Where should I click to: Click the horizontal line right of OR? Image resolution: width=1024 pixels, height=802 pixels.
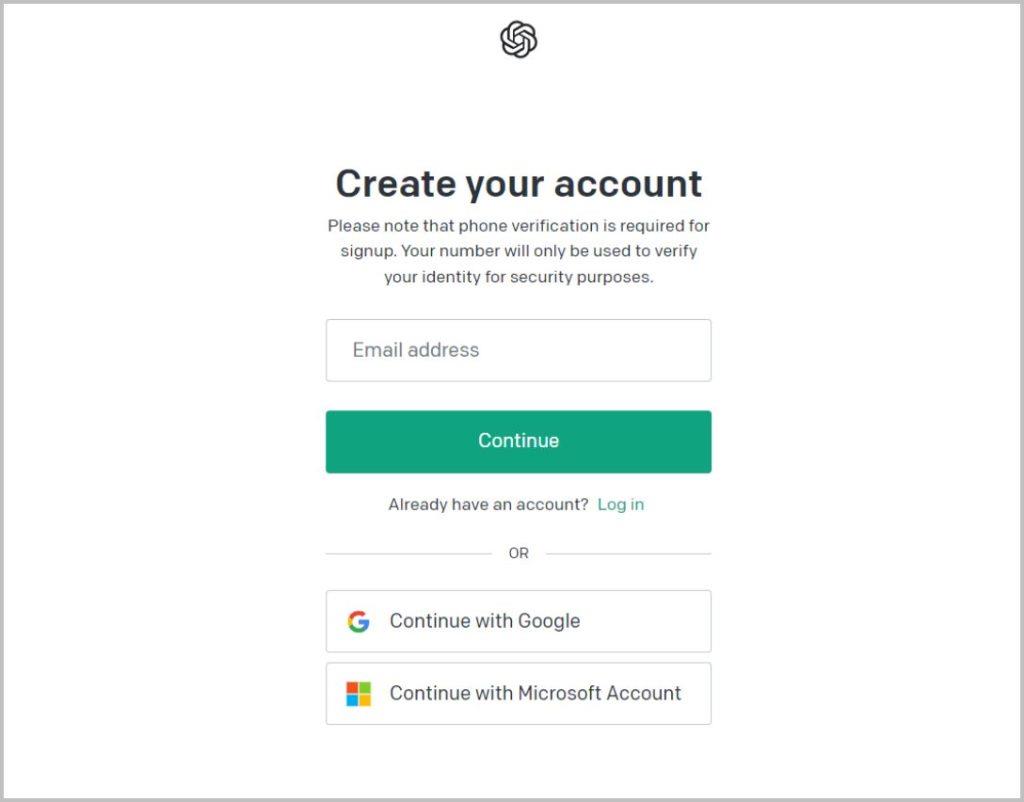628,554
